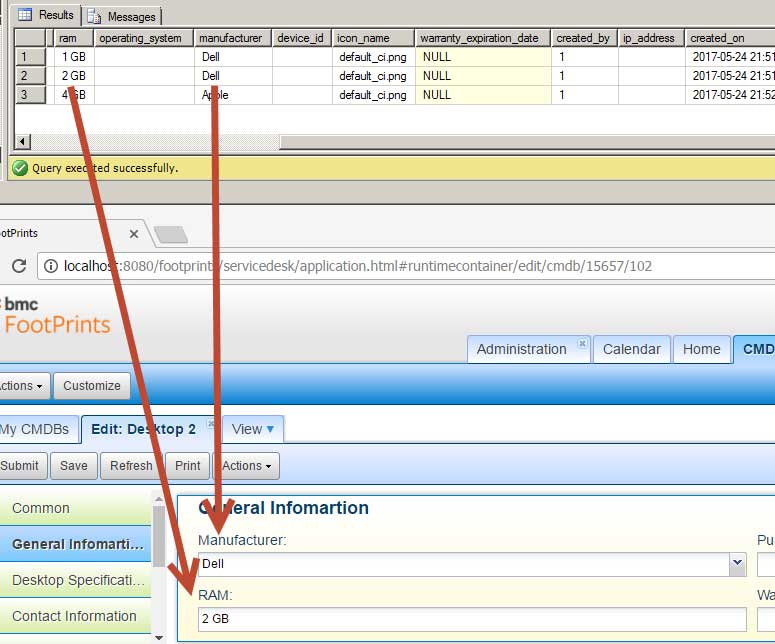Click the Dell manufacturer cell in row 1
The width and height of the screenshot is (775, 644).
coord(233,57)
